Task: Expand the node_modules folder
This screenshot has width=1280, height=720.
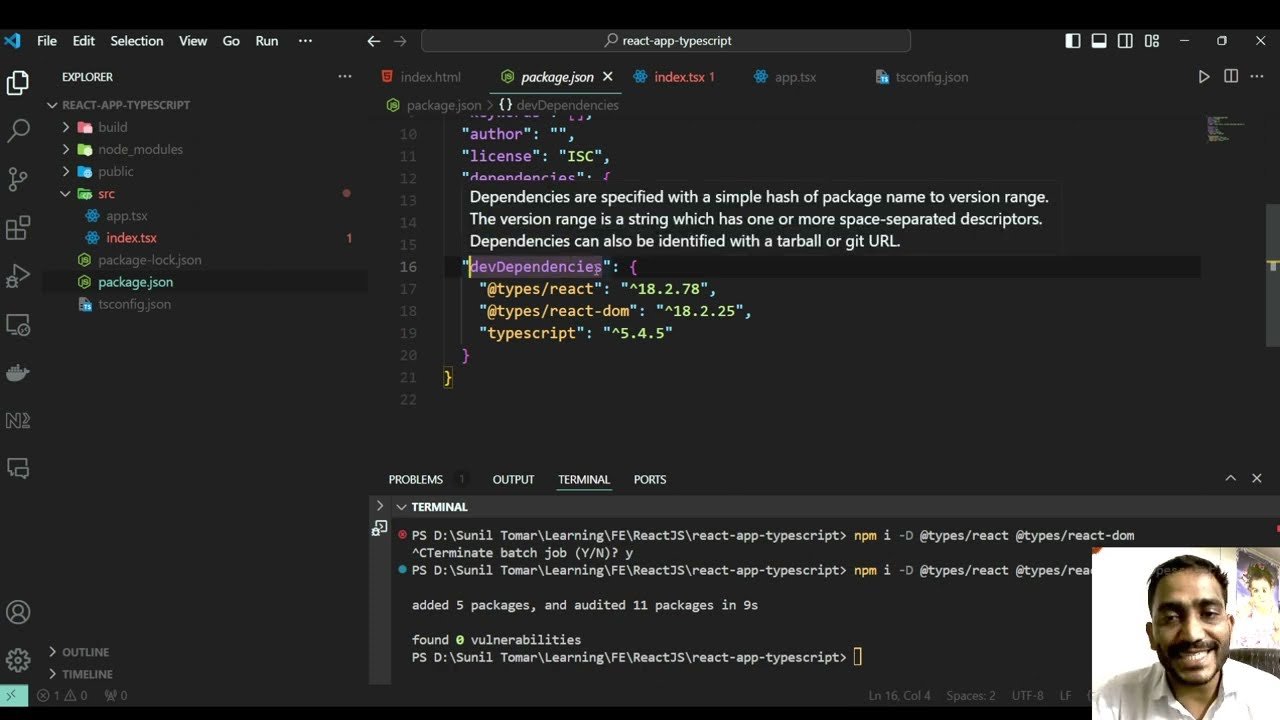Action: pyautogui.click(x=66, y=149)
